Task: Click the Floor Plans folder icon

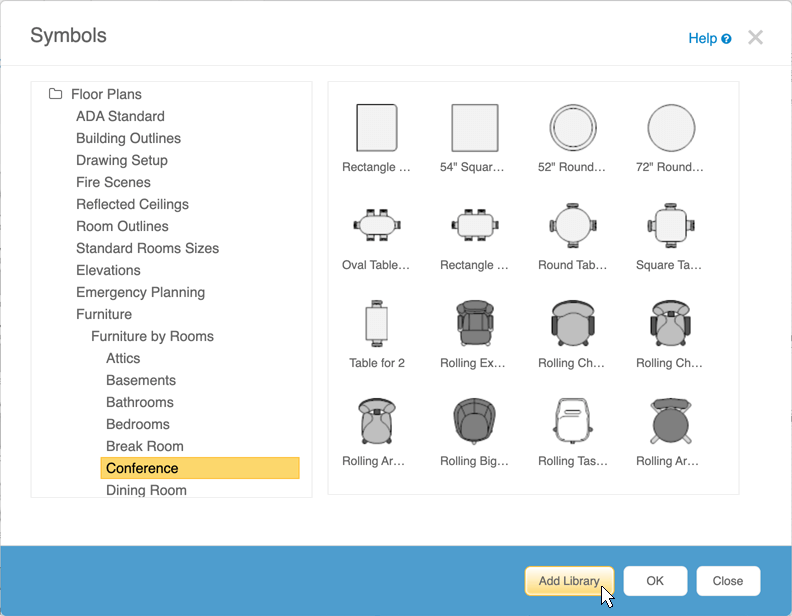Action: pyautogui.click(x=56, y=94)
